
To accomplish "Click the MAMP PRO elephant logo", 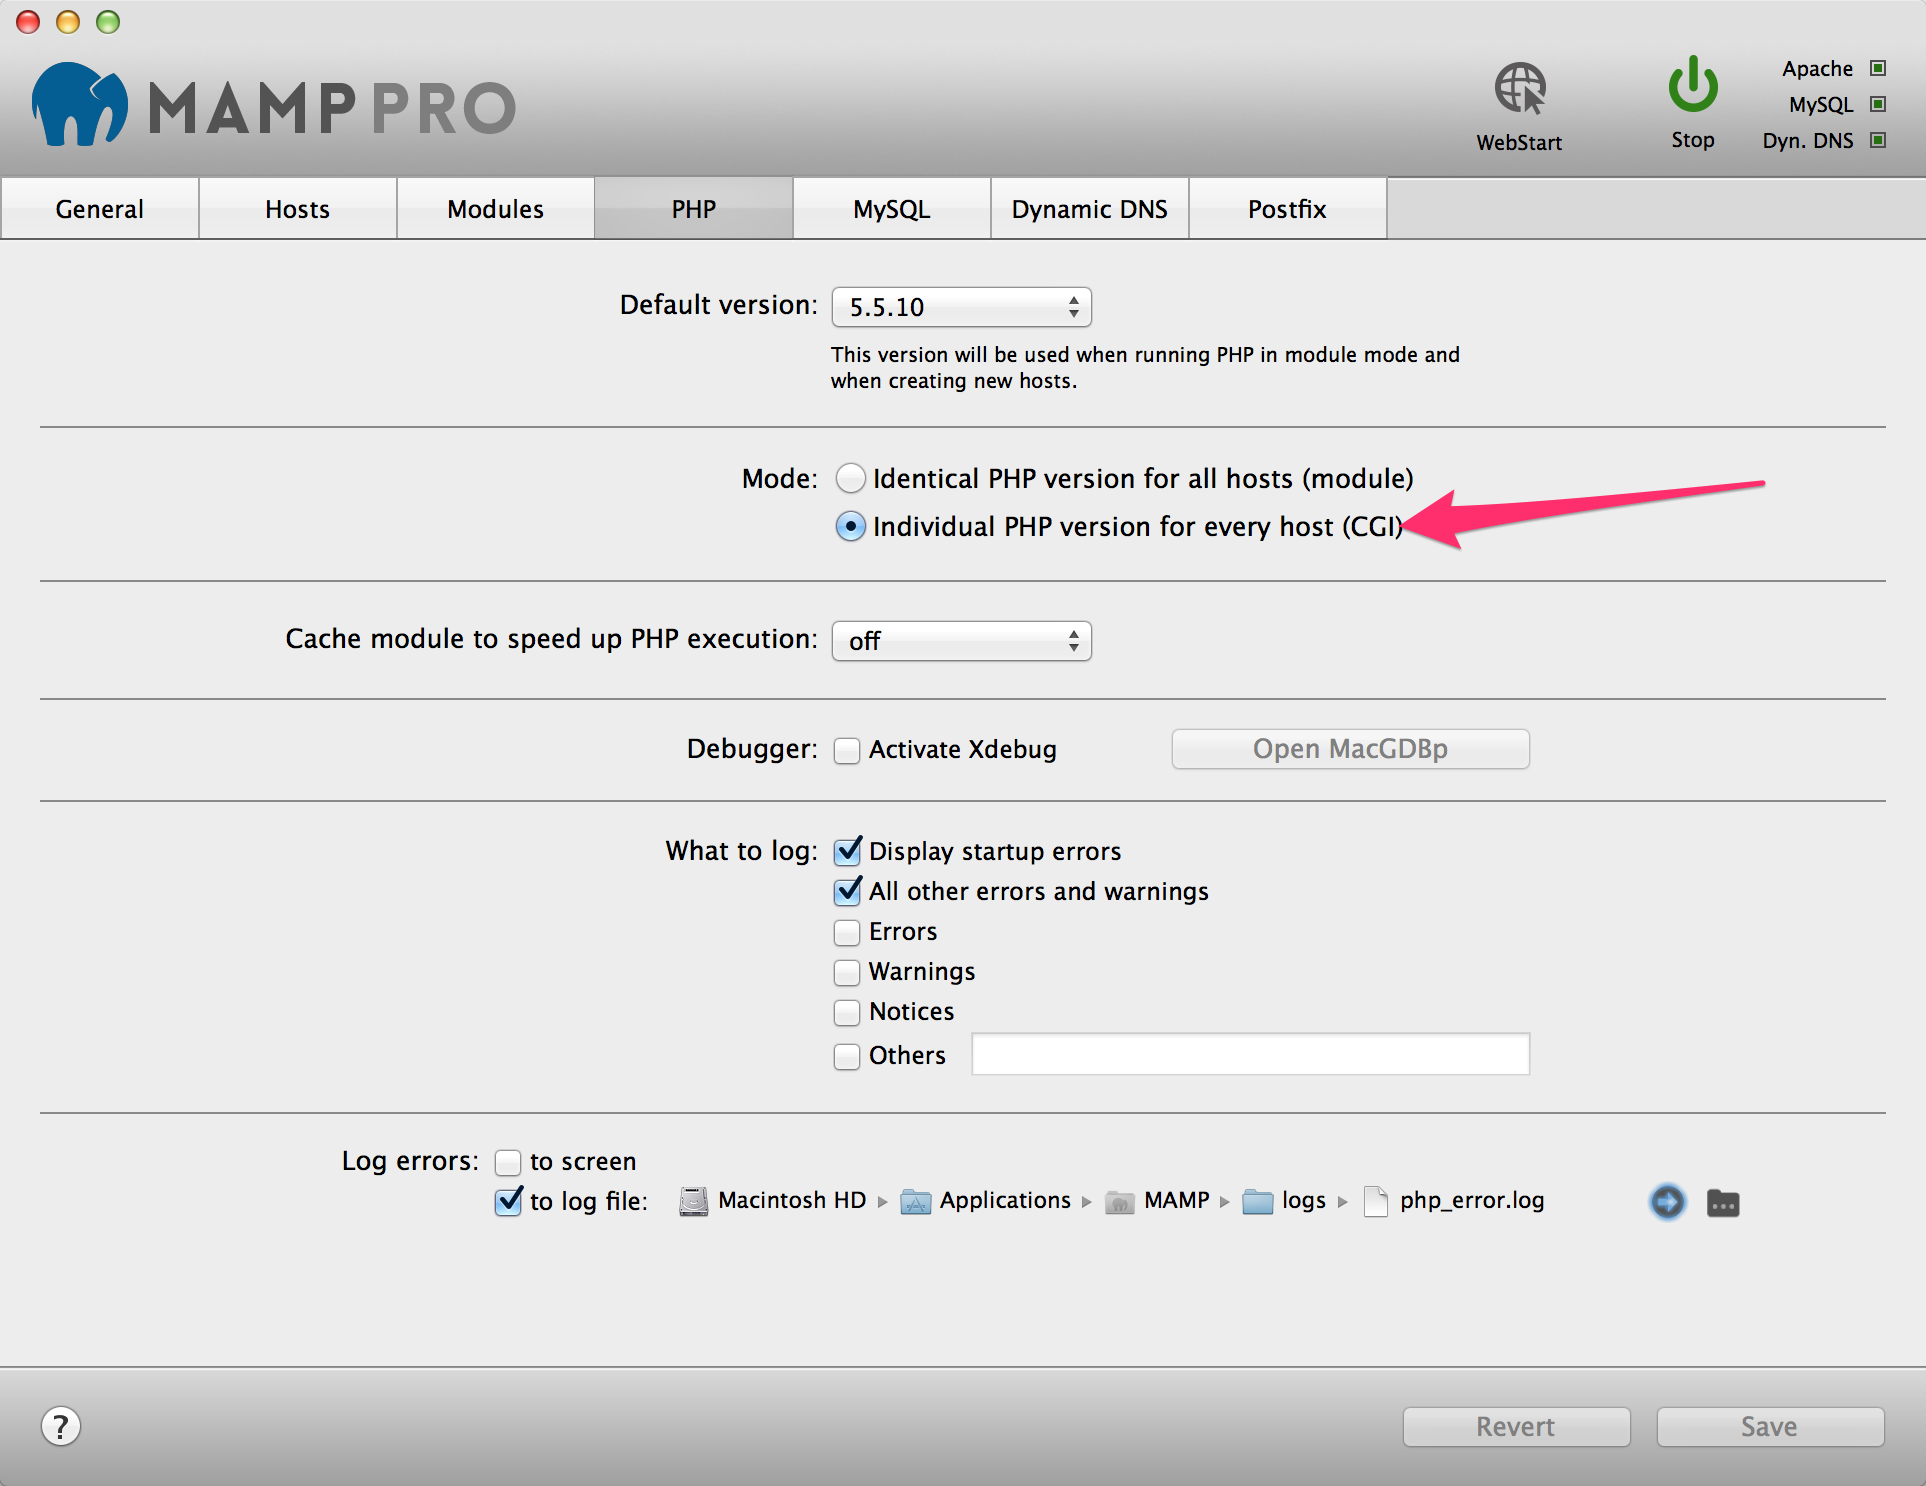I will pyautogui.click(x=79, y=104).
